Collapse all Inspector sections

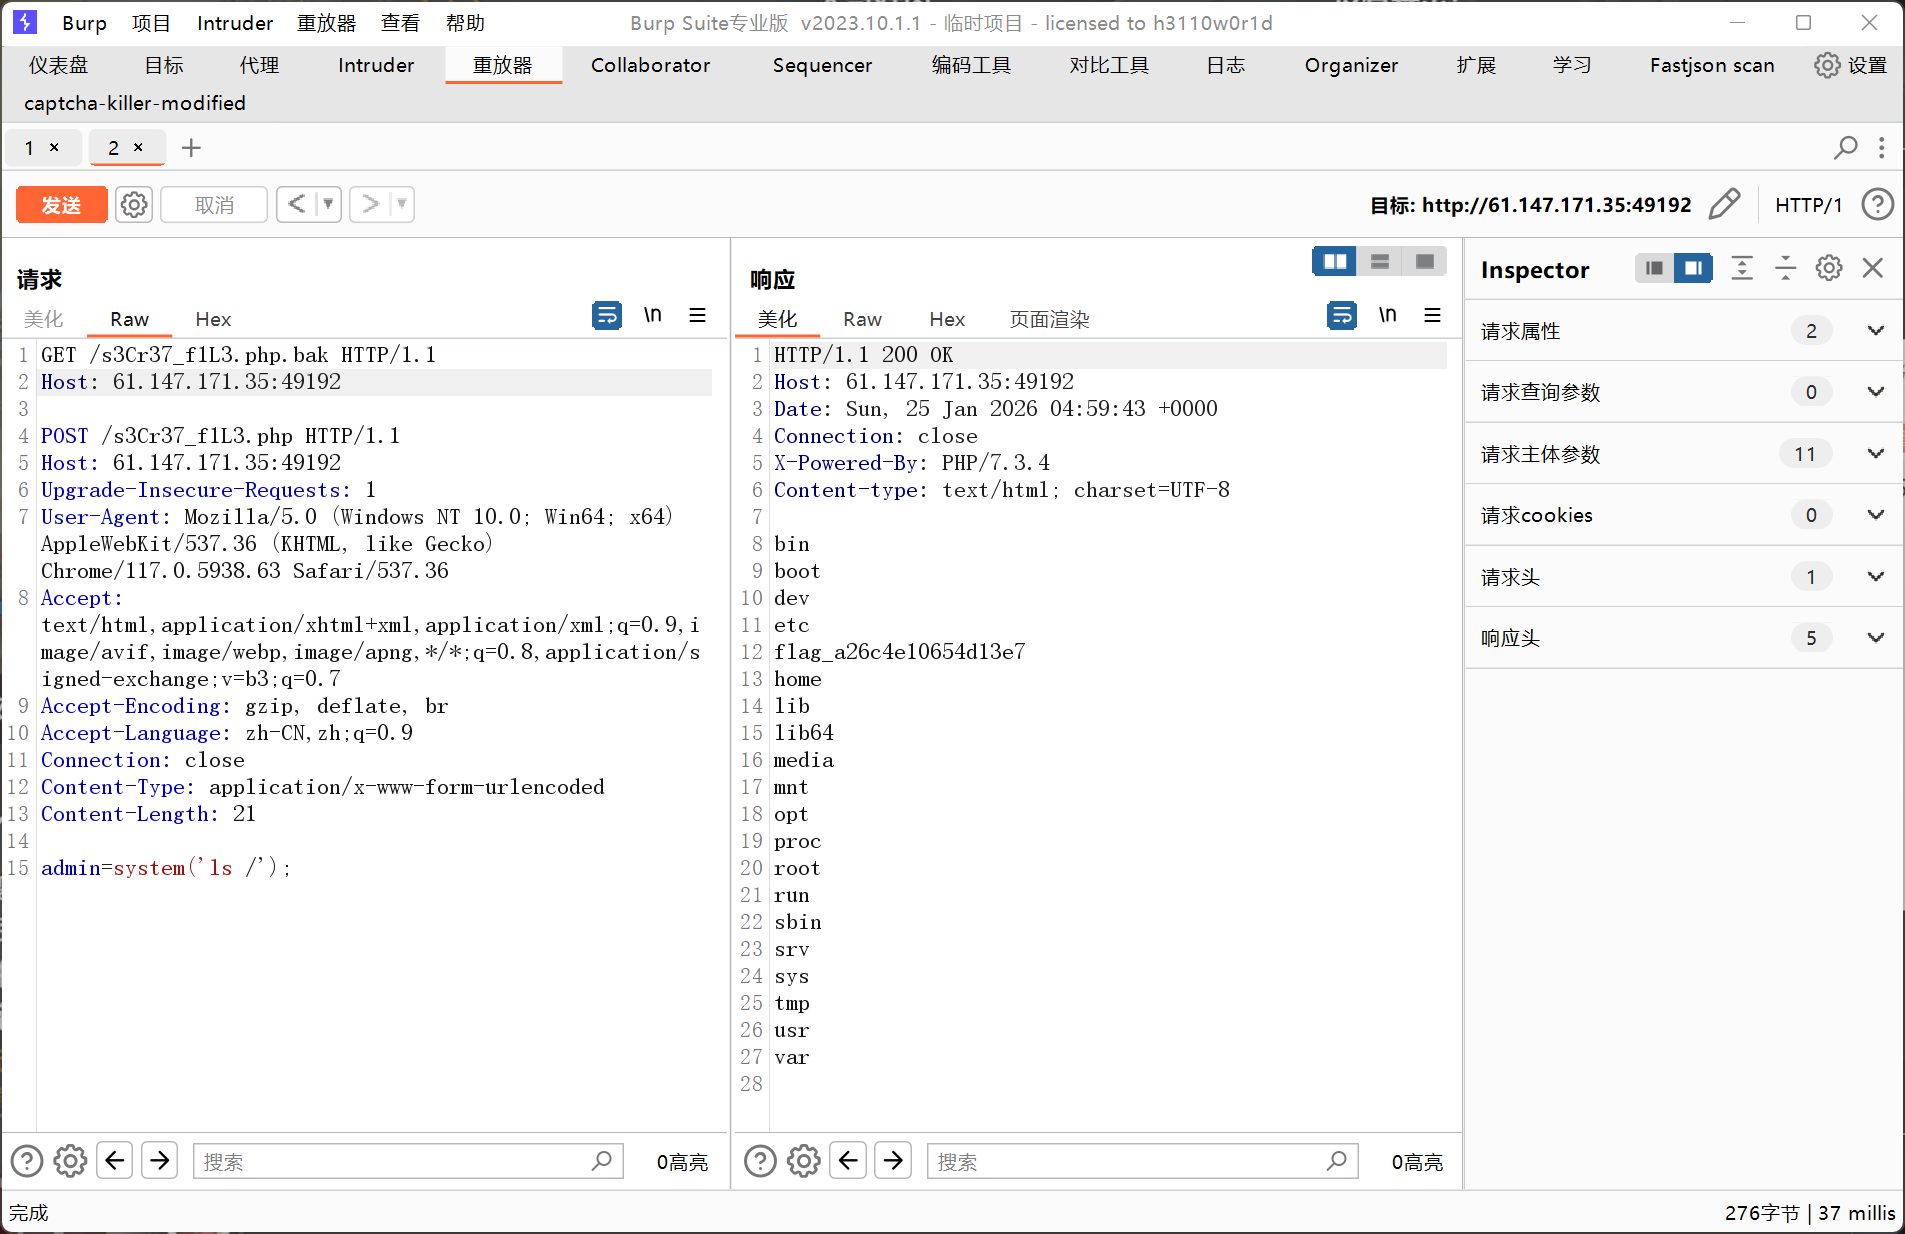point(1785,268)
